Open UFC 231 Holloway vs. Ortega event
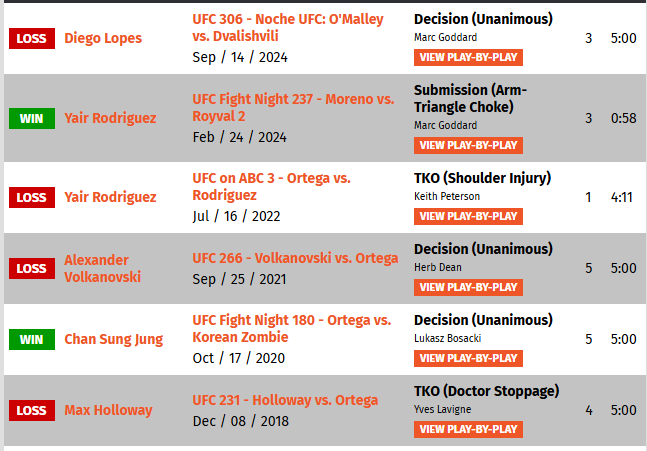647x451 pixels. [x=285, y=400]
